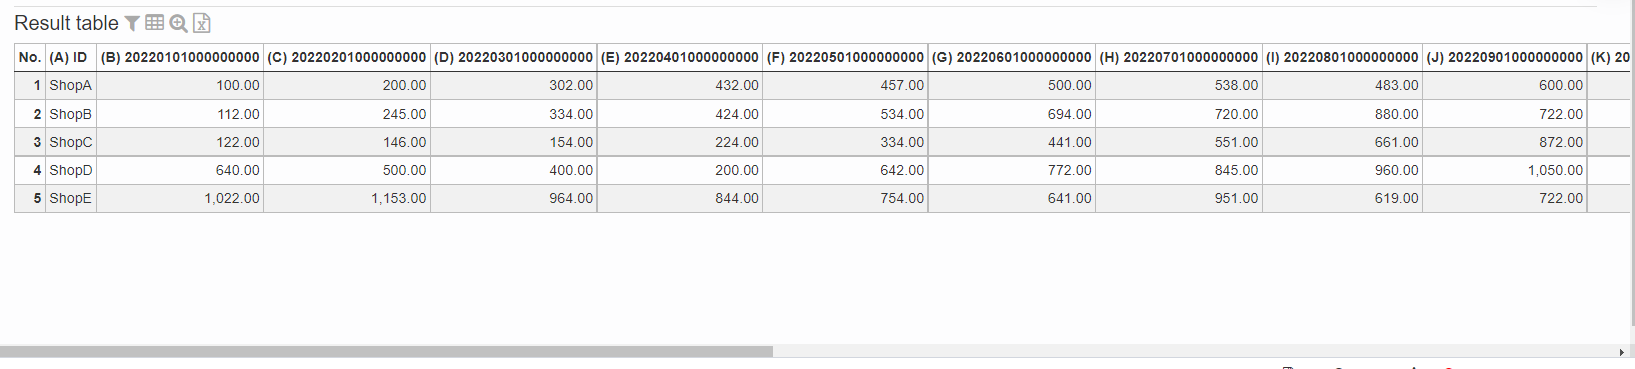Click the (I) 20220801000000000 column header
This screenshot has width=1635, height=369.
coord(1342,57)
